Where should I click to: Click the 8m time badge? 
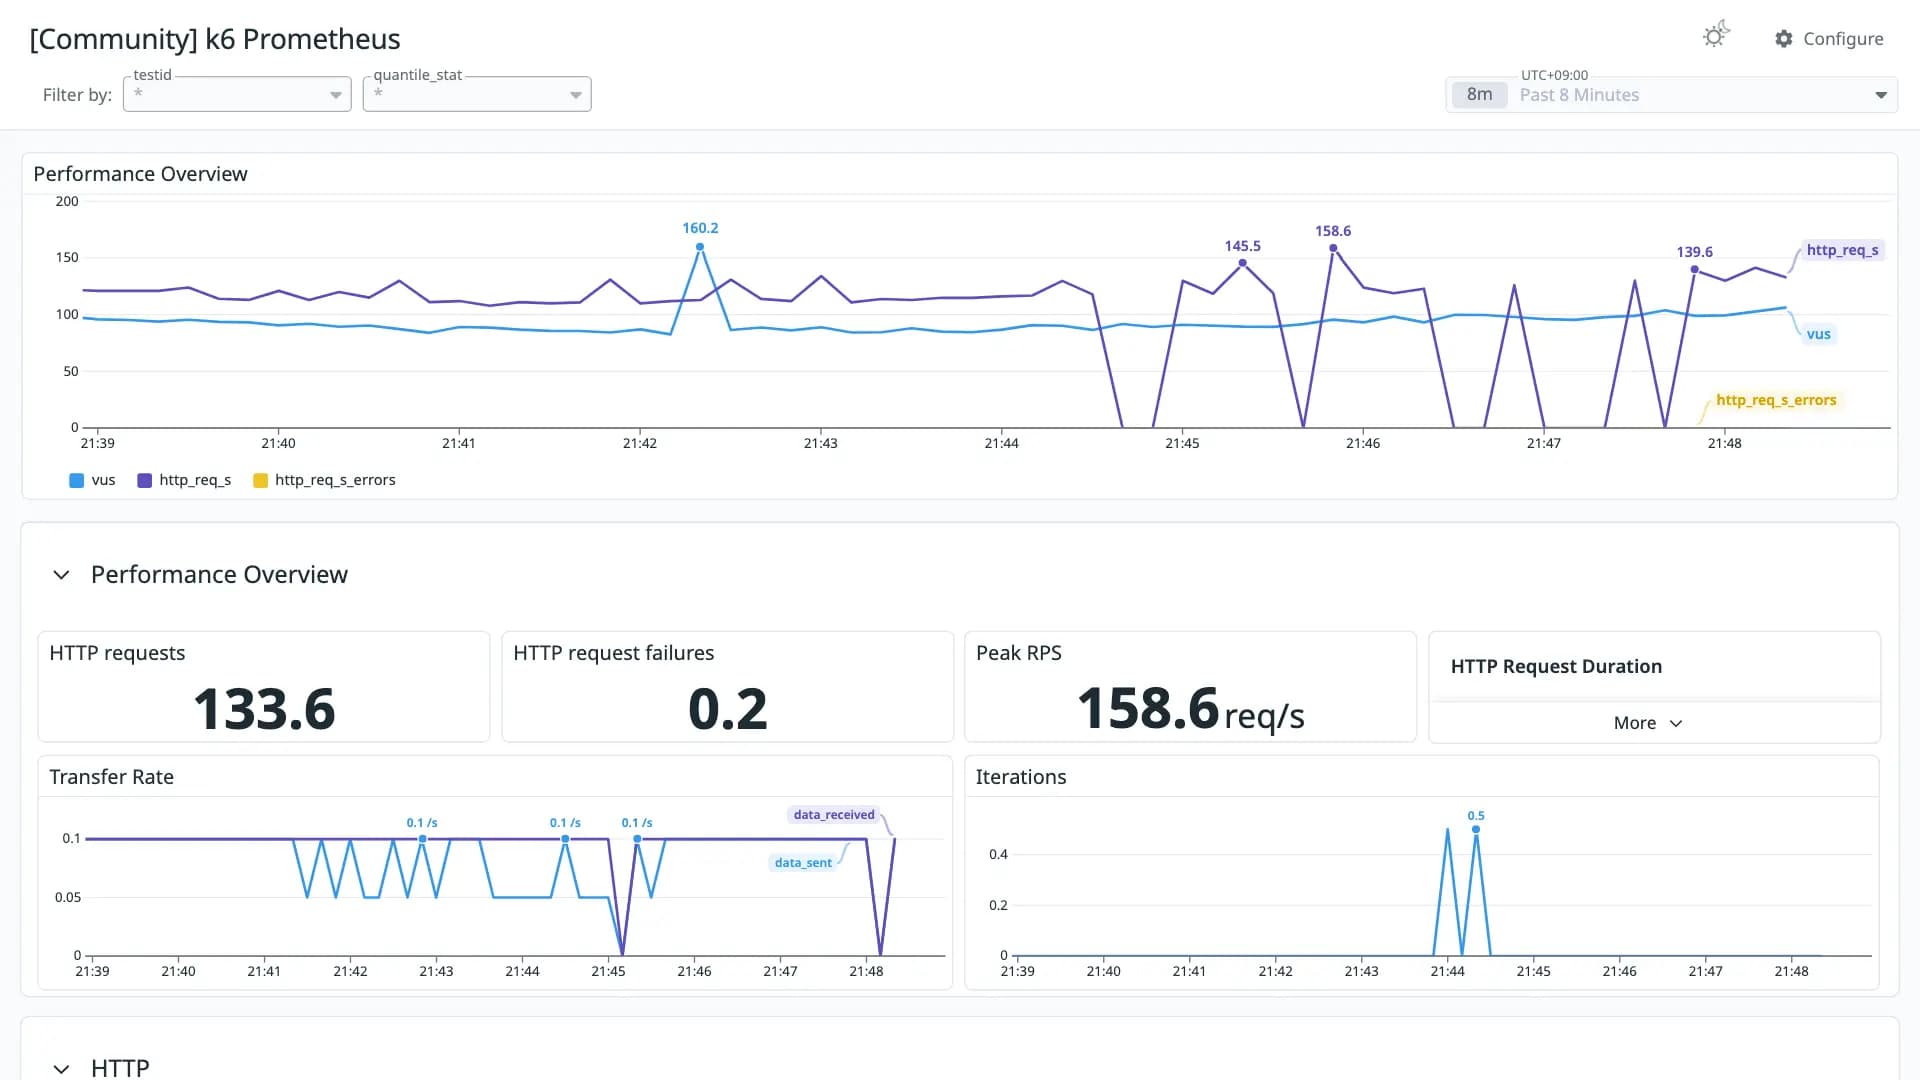(x=1479, y=95)
